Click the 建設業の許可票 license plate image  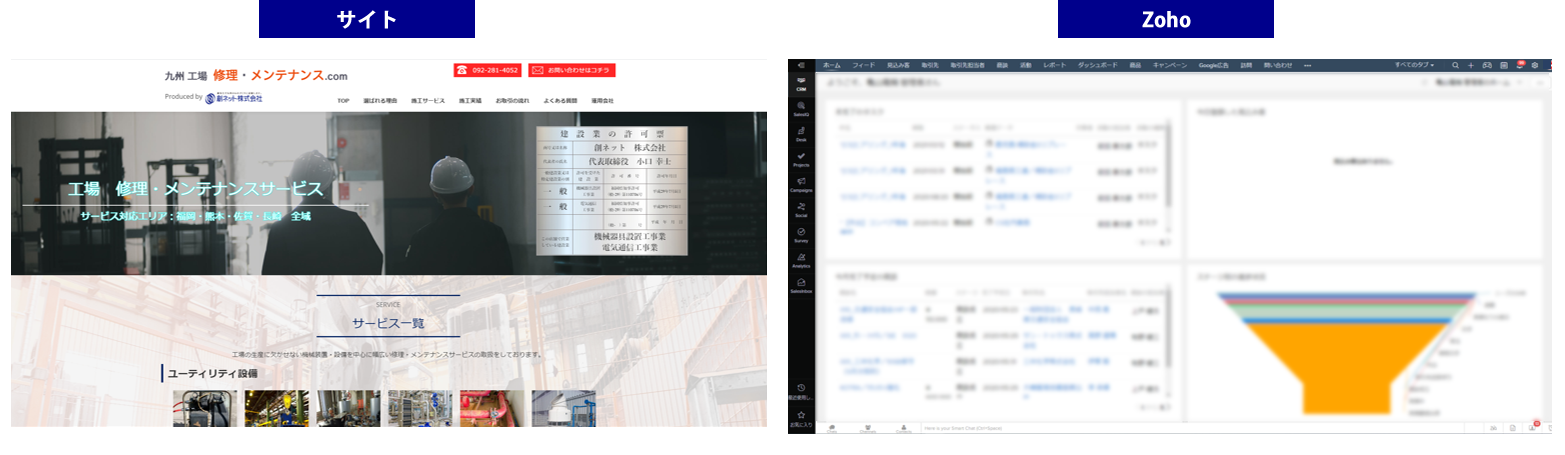[x=612, y=190]
